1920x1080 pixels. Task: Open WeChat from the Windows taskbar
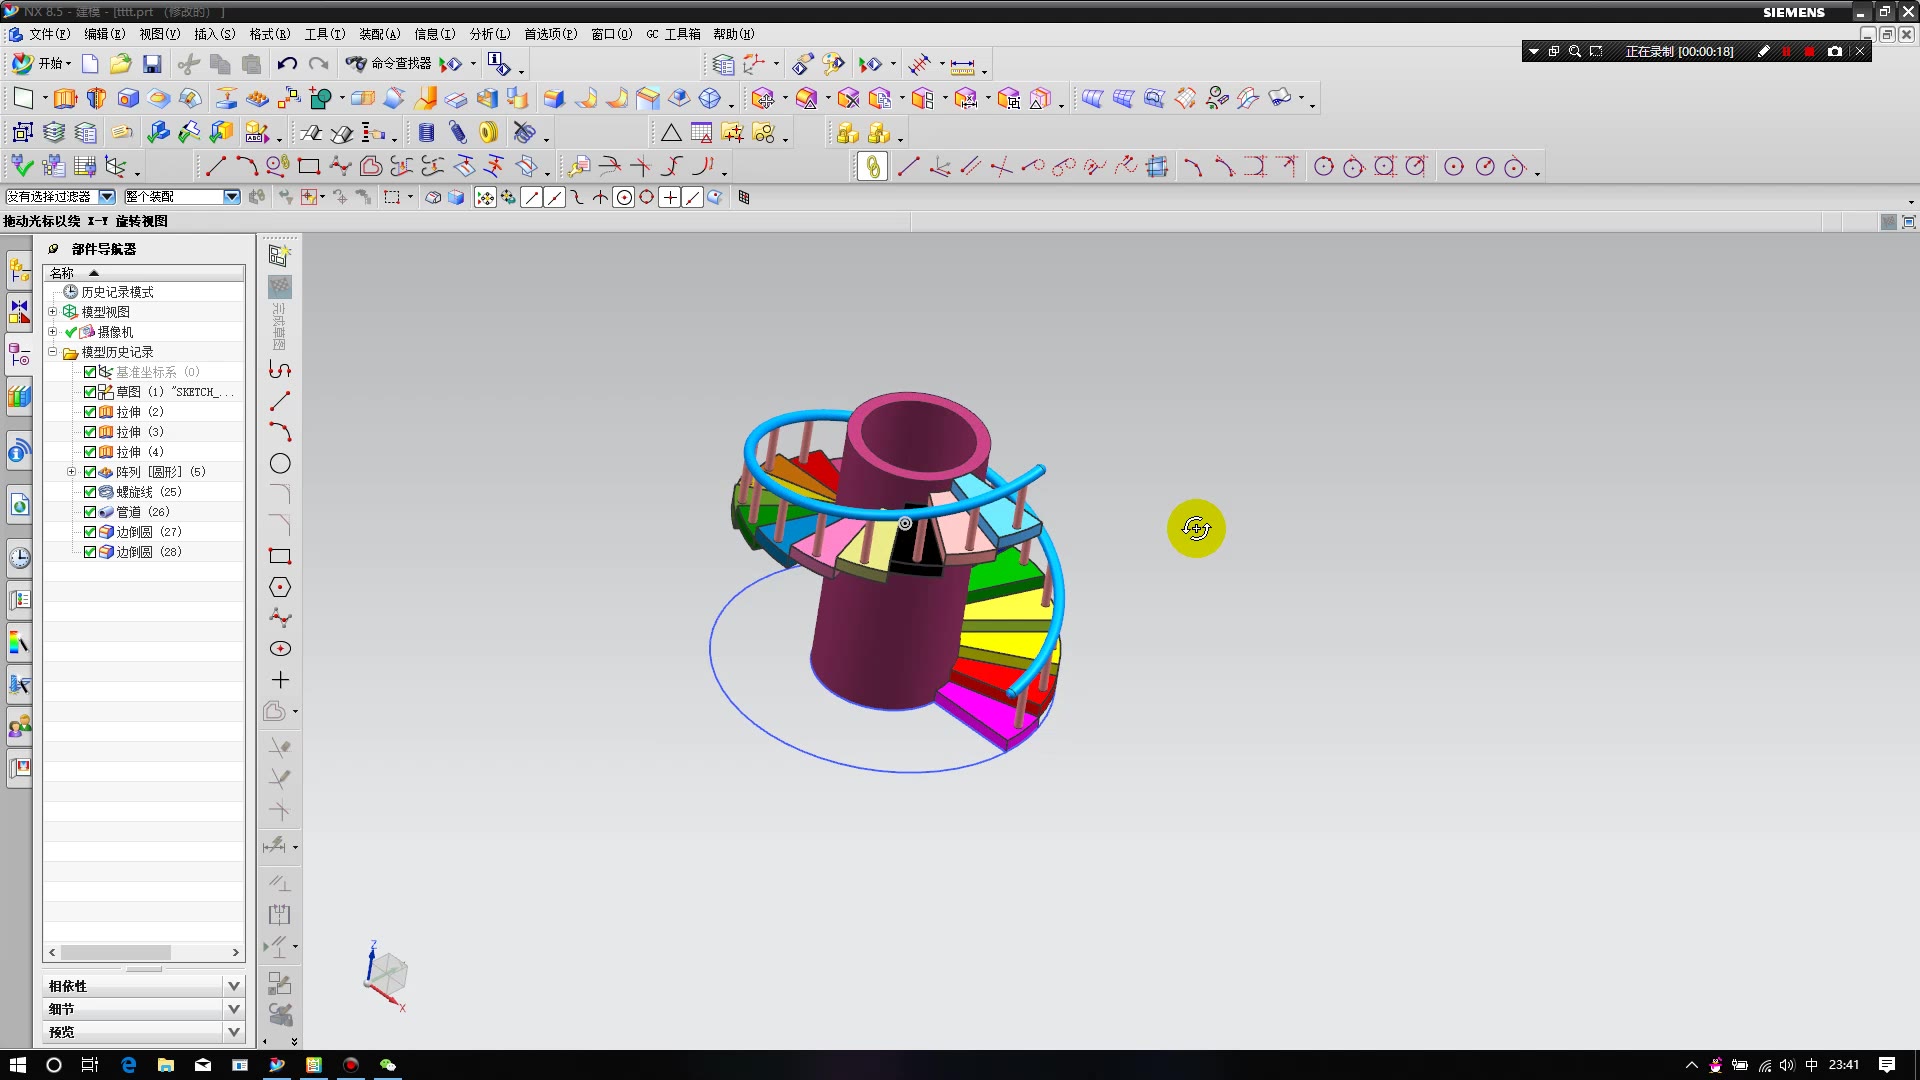388,1065
